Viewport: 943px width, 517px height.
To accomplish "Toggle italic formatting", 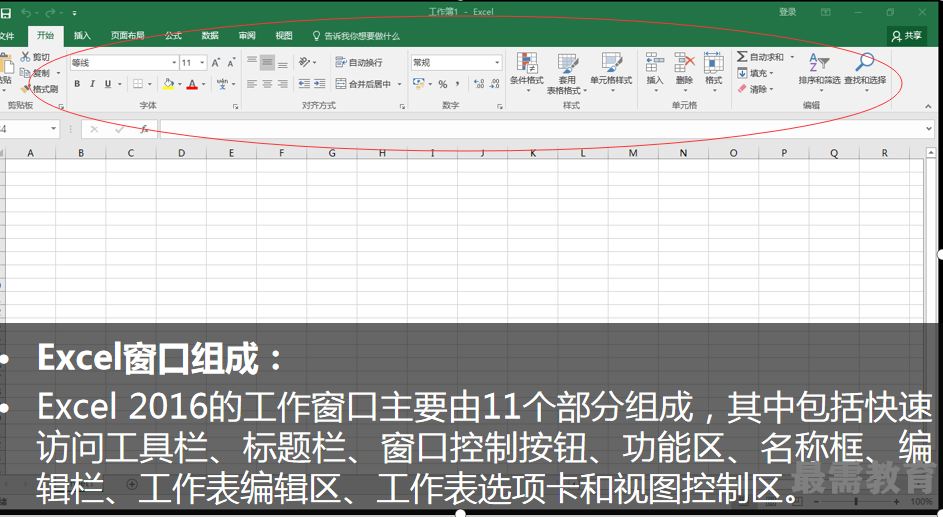I will (x=92, y=84).
